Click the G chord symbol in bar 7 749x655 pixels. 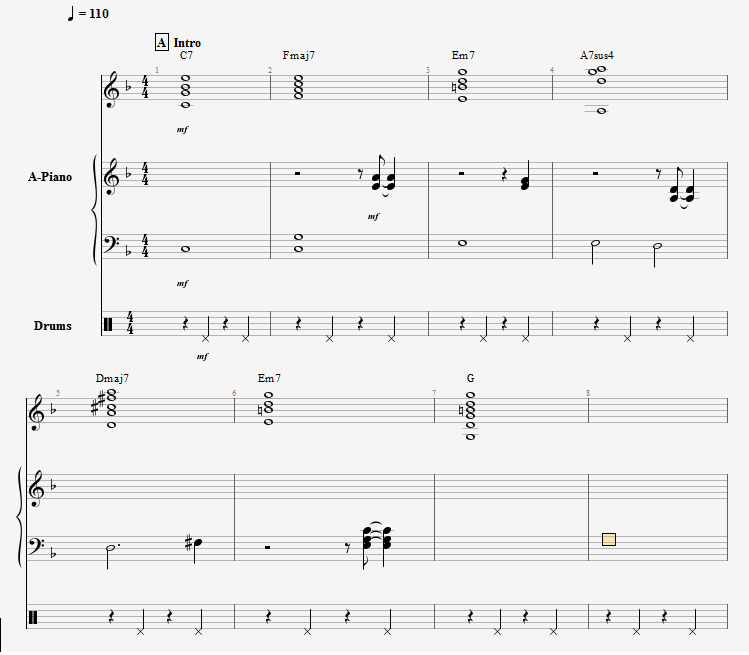[x=471, y=378]
